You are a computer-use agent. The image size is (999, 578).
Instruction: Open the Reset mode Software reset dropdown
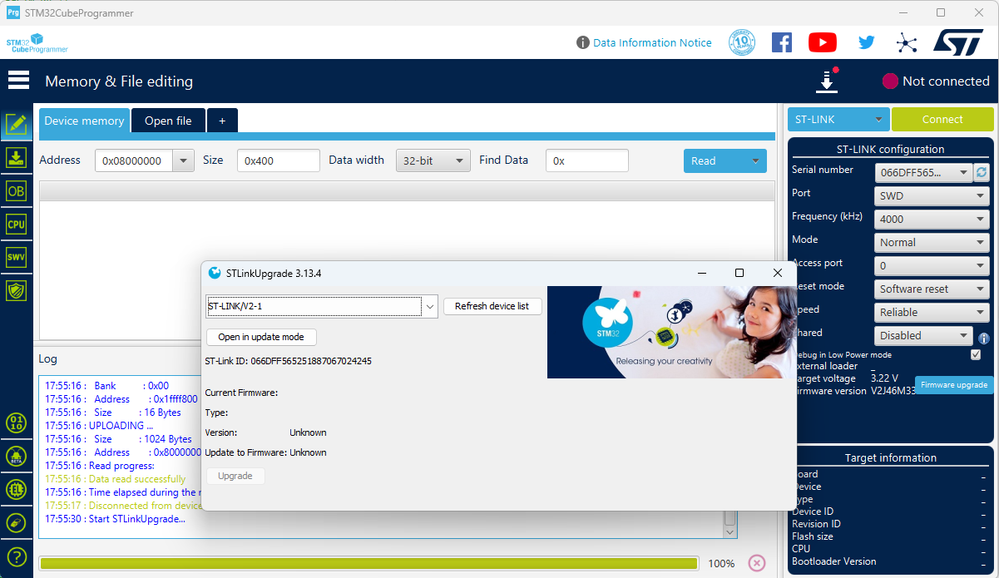pyautogui.click(x=931, y=289)
